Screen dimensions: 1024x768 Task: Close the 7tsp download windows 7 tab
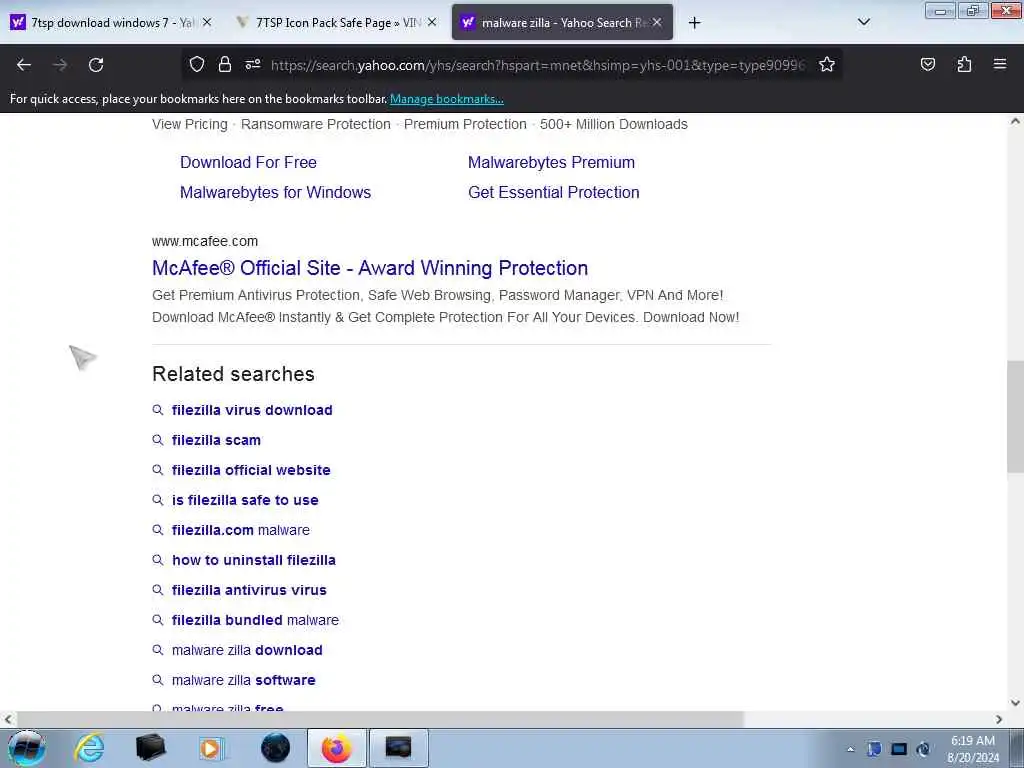pos(206,22)
